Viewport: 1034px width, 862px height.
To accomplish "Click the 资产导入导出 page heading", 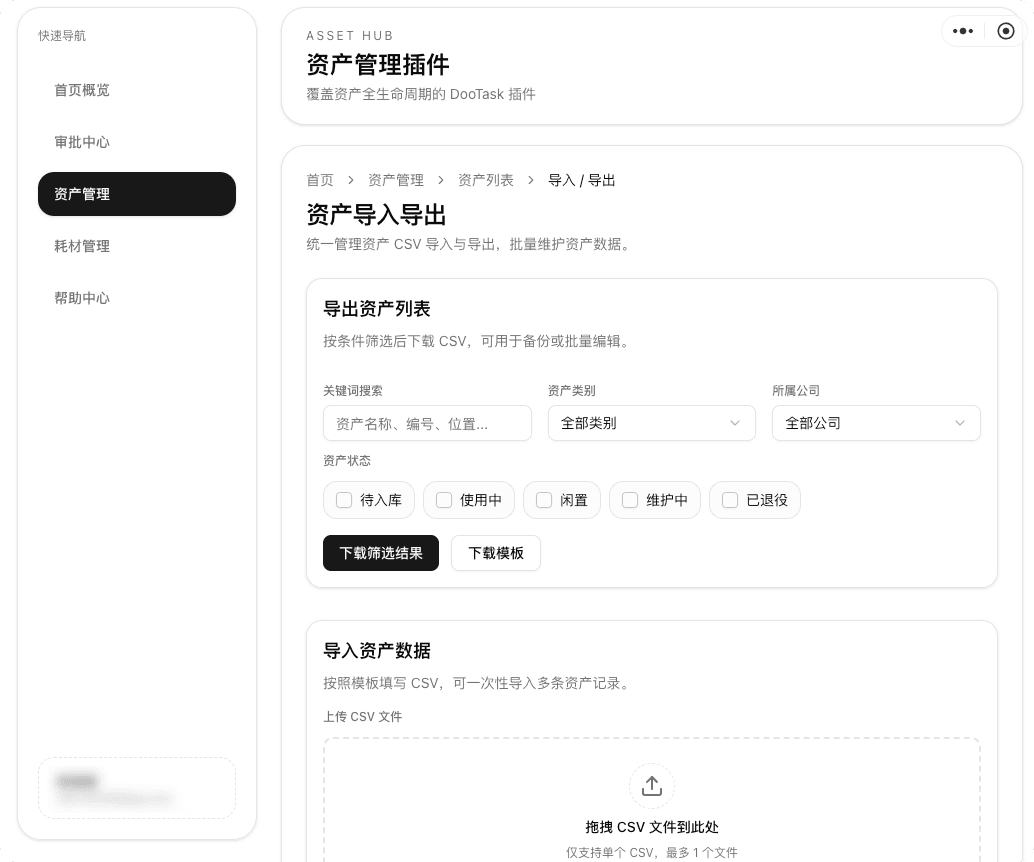I will point(377,215).
